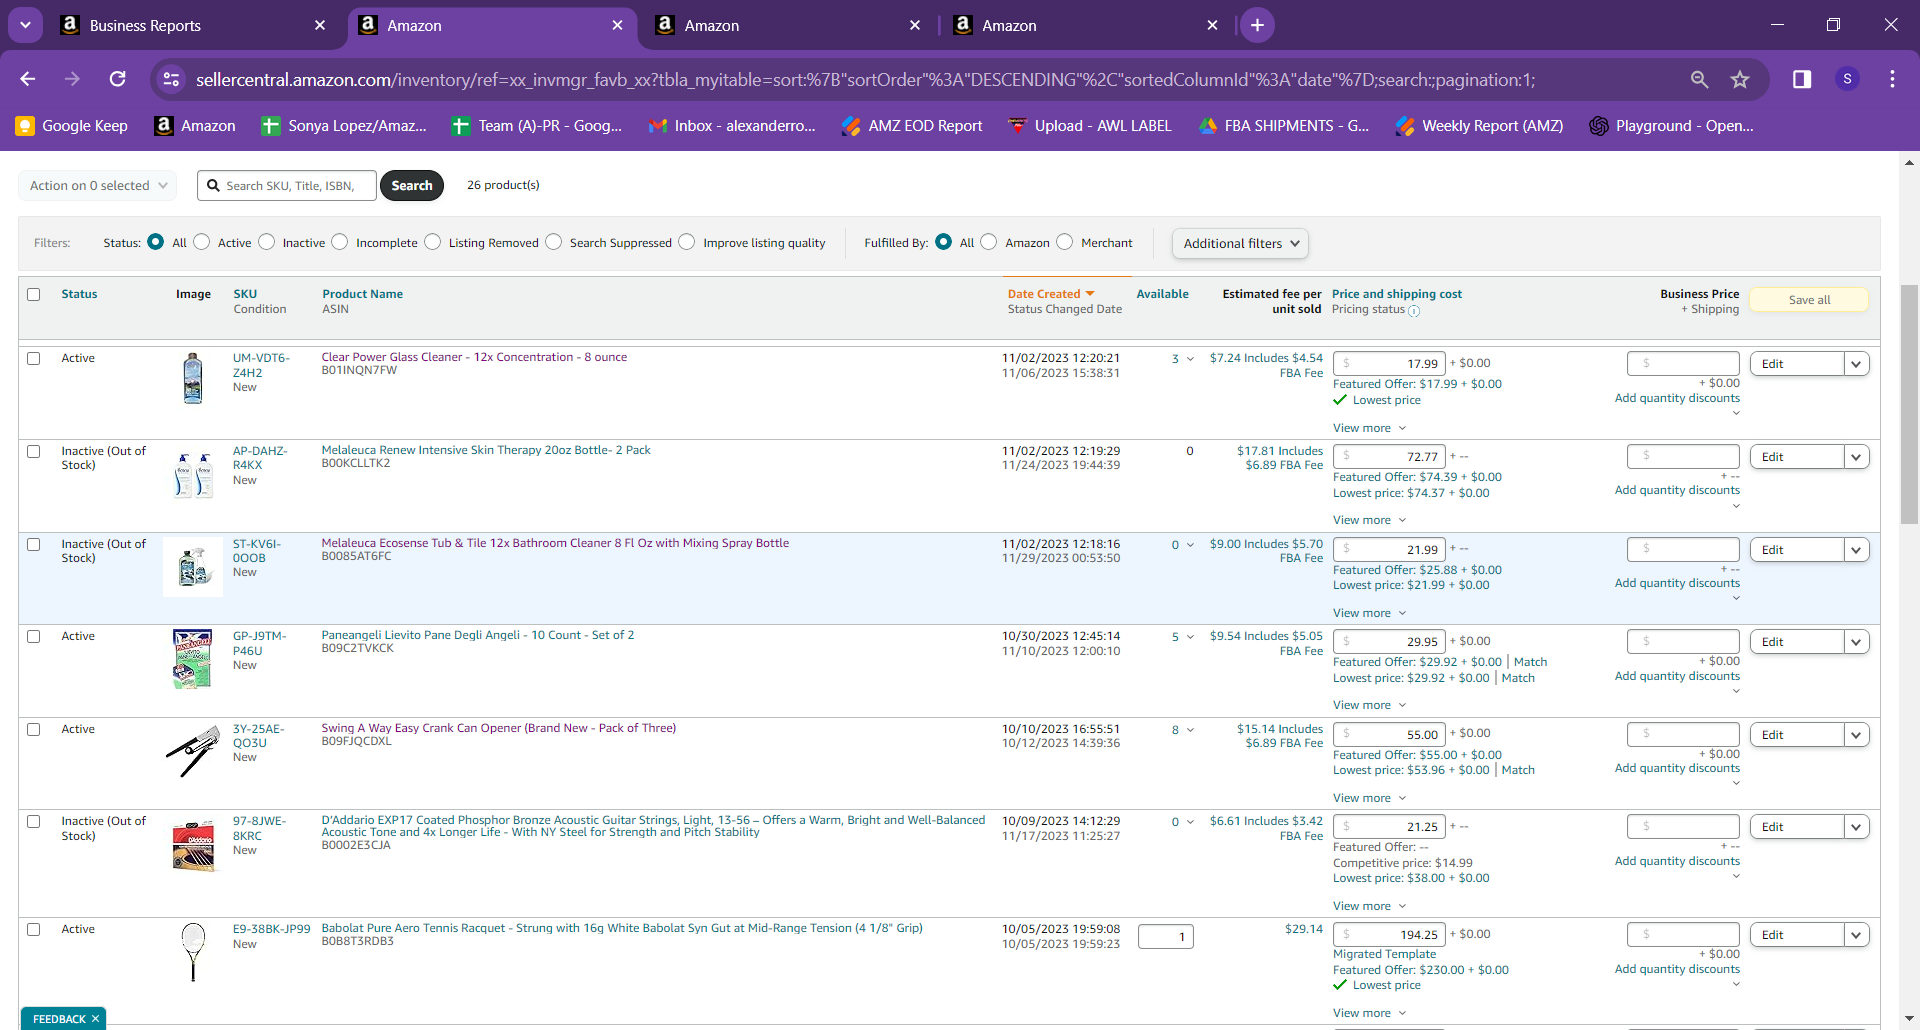Click Clear Power Glass Cleaner product image

(x=193, y=378)
